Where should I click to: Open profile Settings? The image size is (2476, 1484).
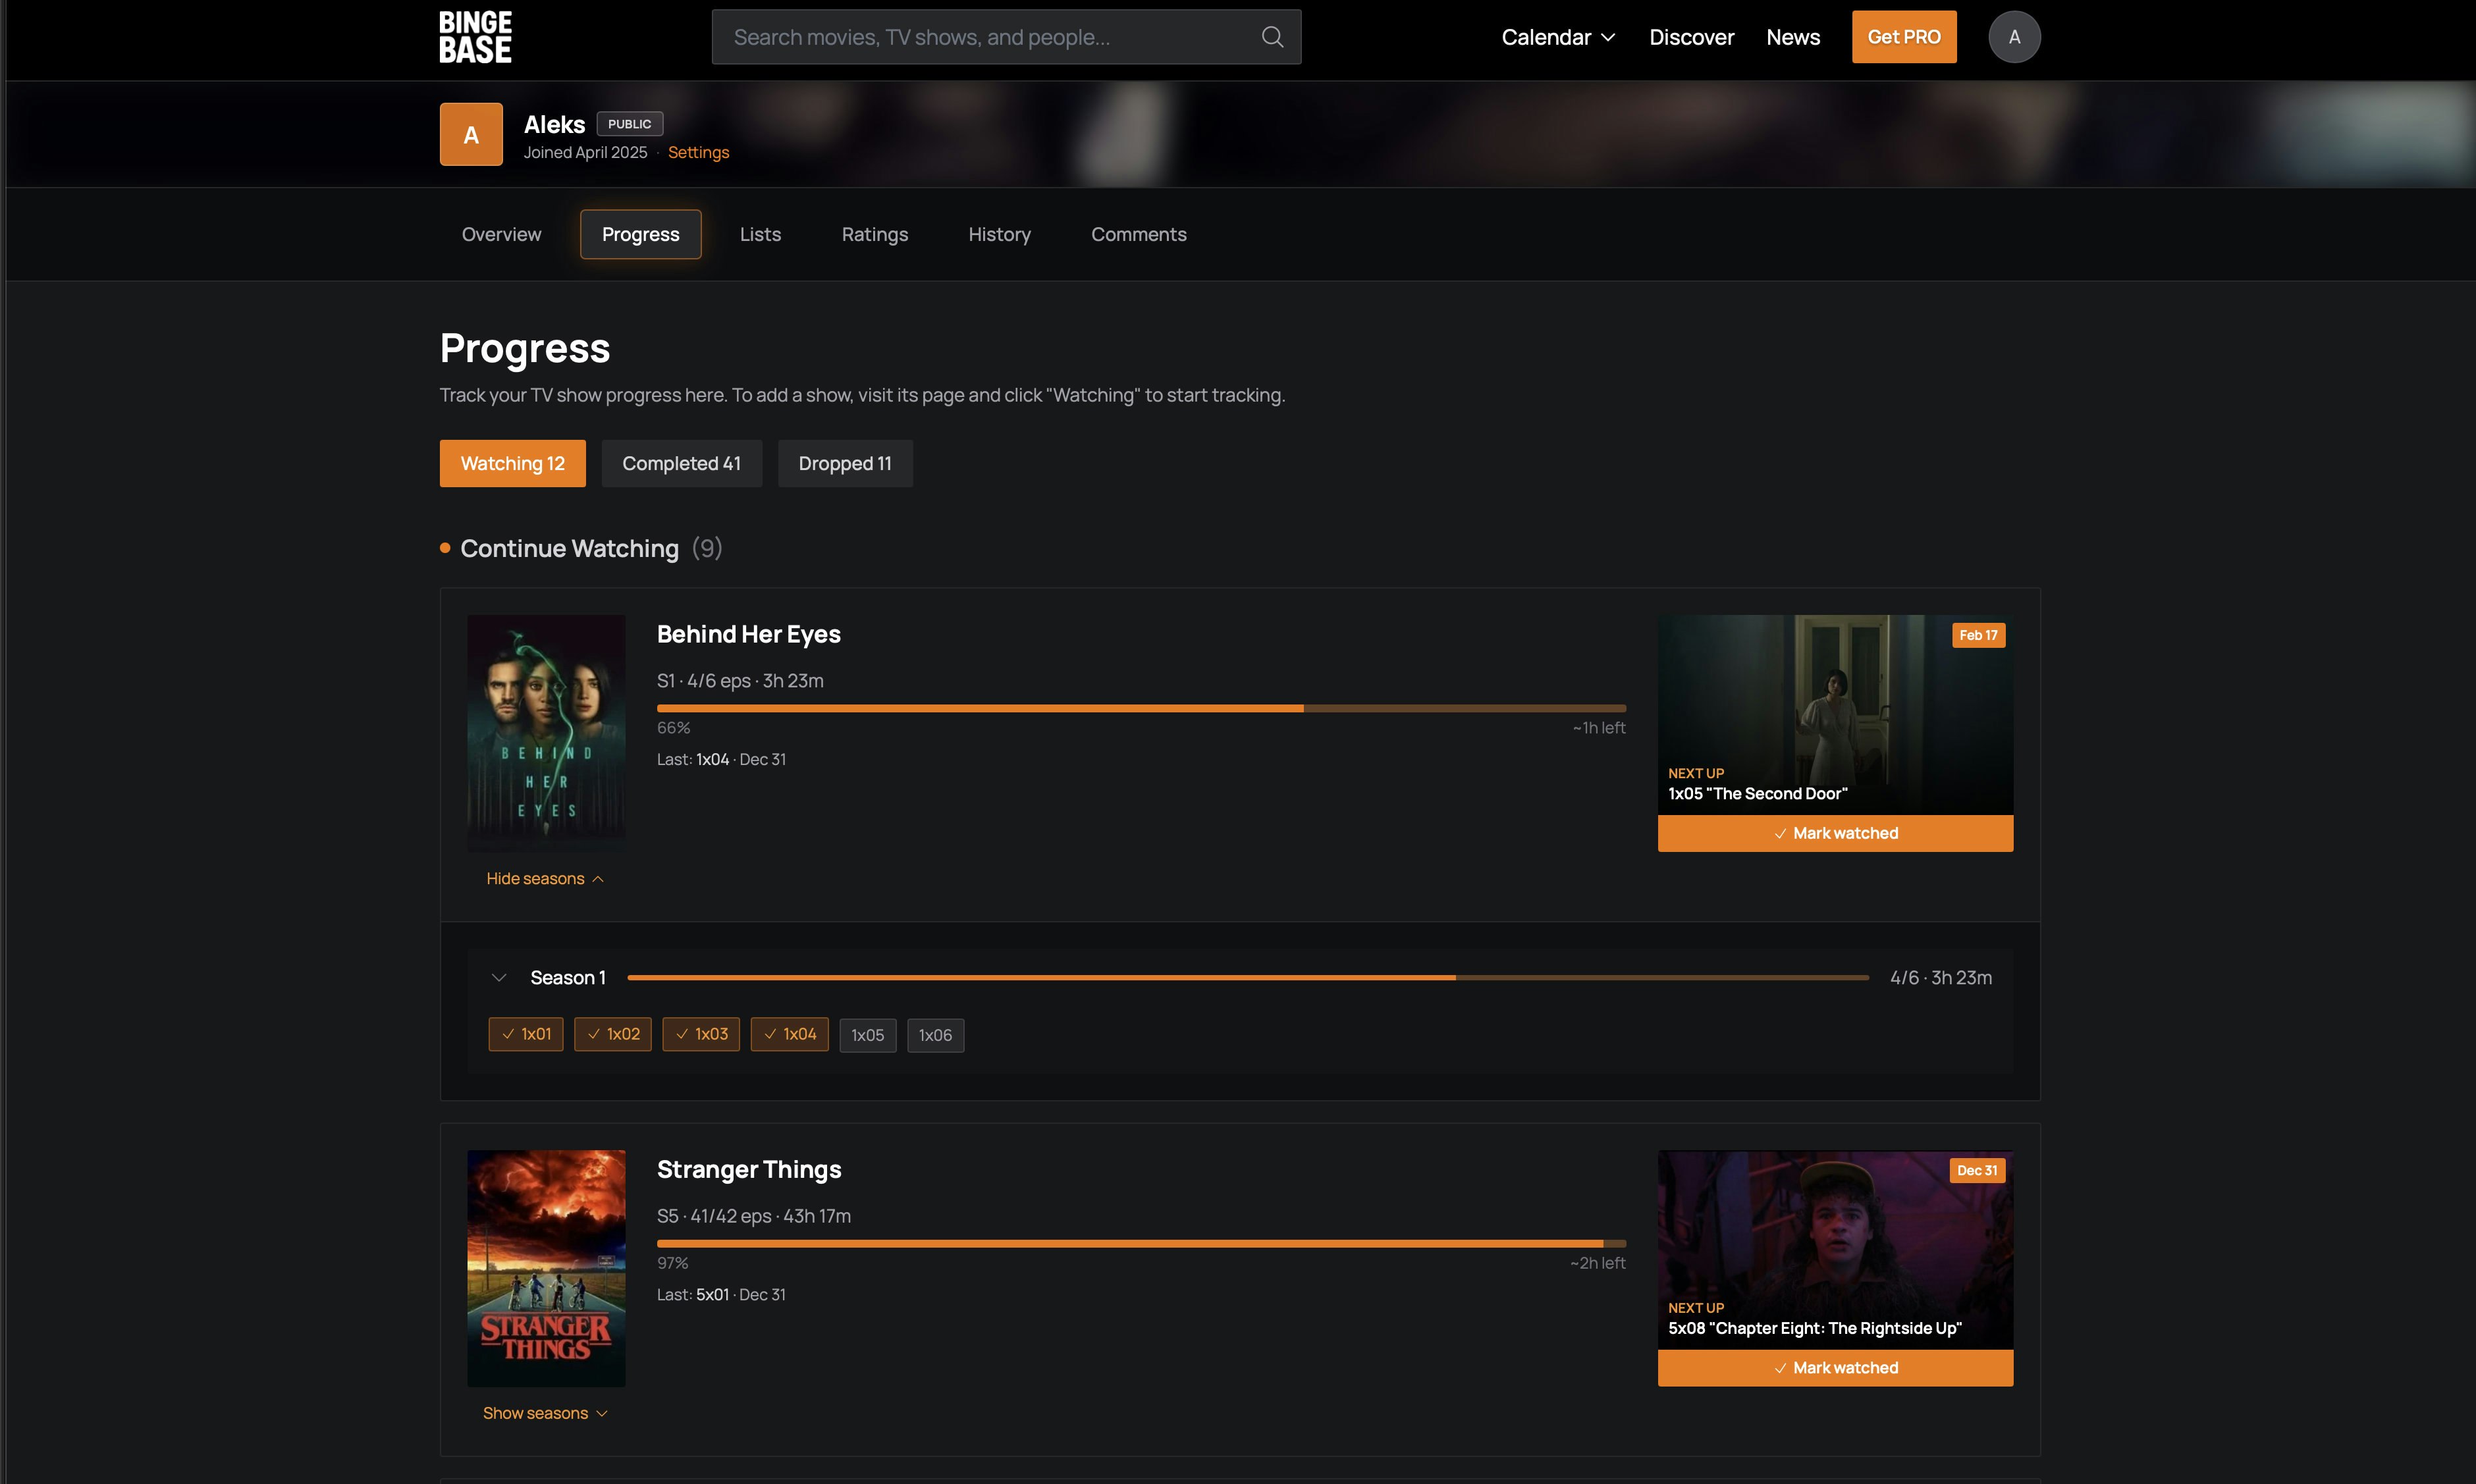pos(698,152)
